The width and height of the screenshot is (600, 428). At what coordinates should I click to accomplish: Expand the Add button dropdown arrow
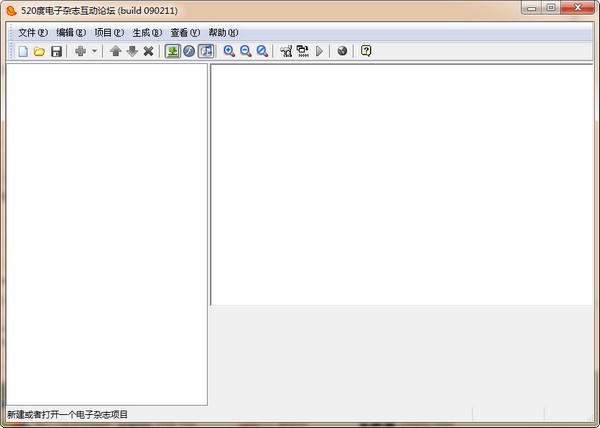(94, 51)
